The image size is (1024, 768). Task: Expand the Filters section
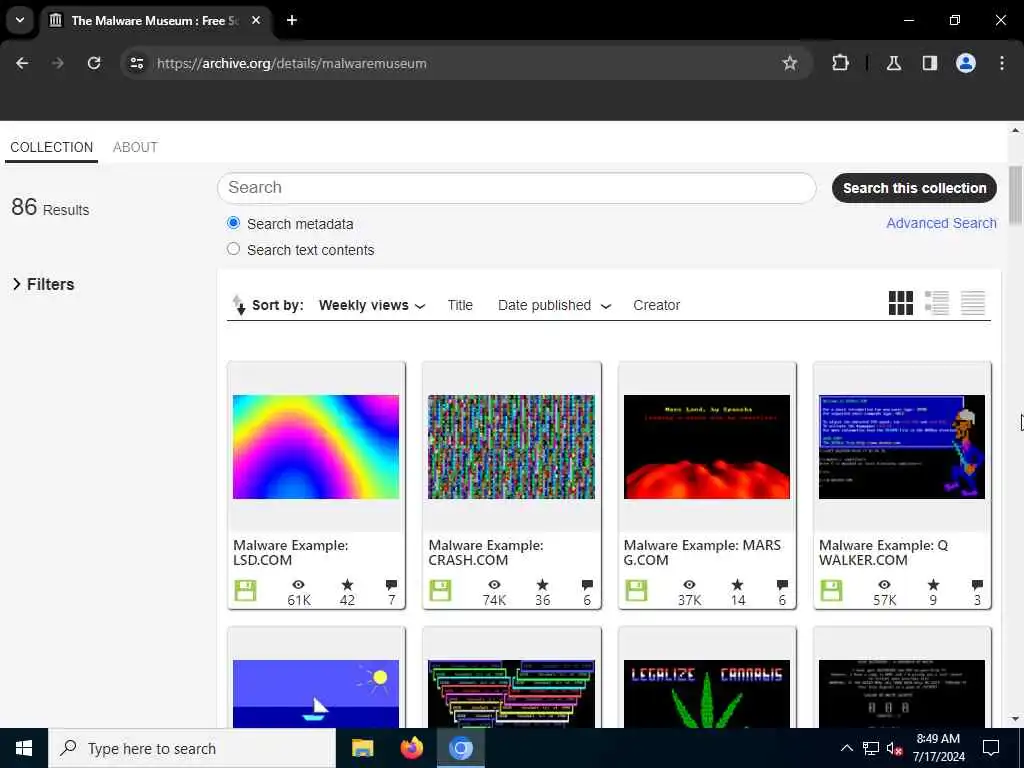pos(43,284)
